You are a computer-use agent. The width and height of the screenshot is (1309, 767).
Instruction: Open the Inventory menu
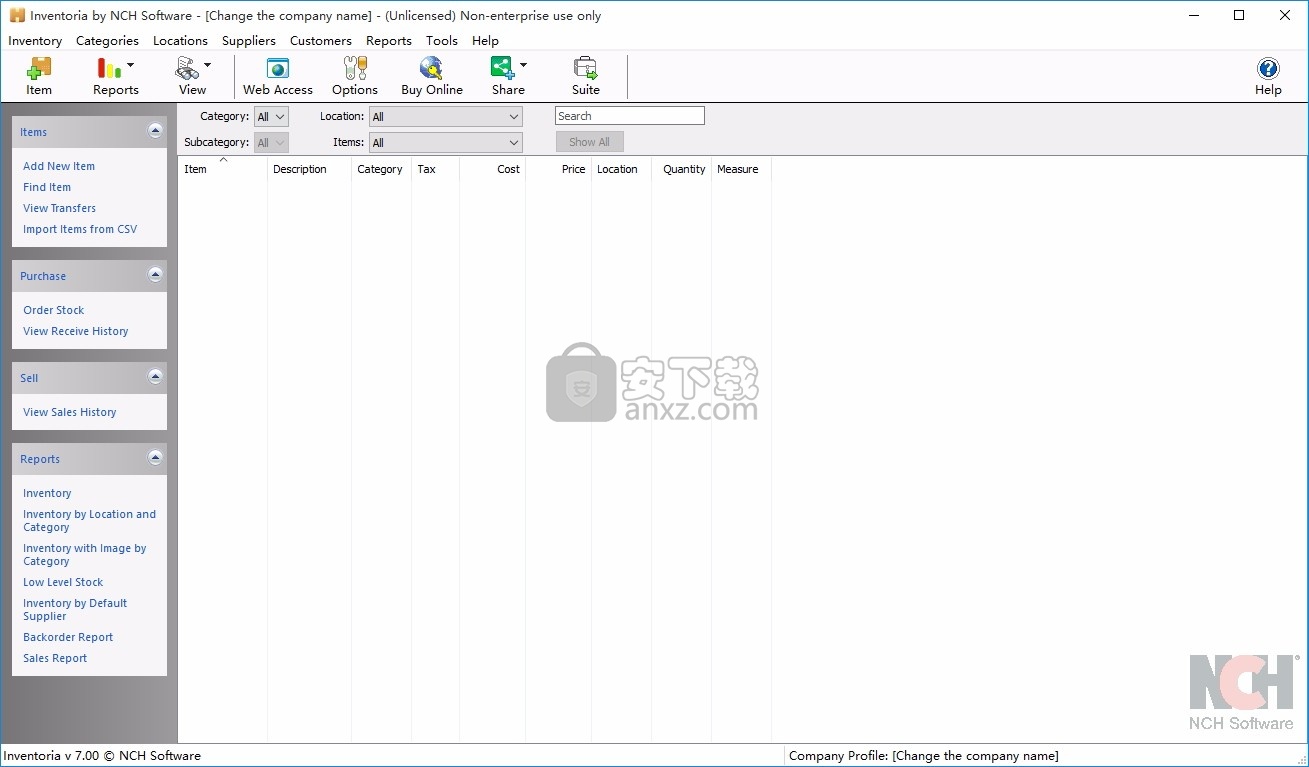tap(35, 41)
